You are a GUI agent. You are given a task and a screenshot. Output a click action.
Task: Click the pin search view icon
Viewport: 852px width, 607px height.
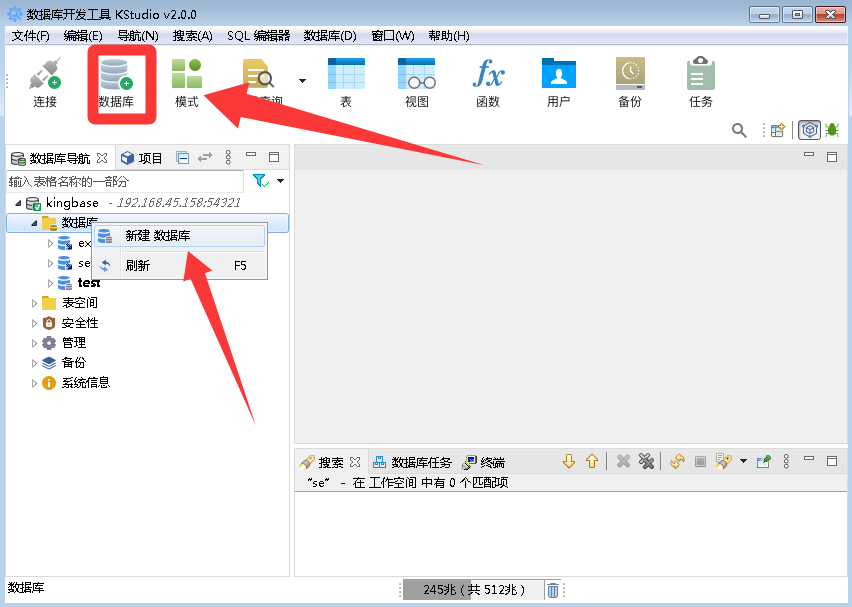[763, 461]
